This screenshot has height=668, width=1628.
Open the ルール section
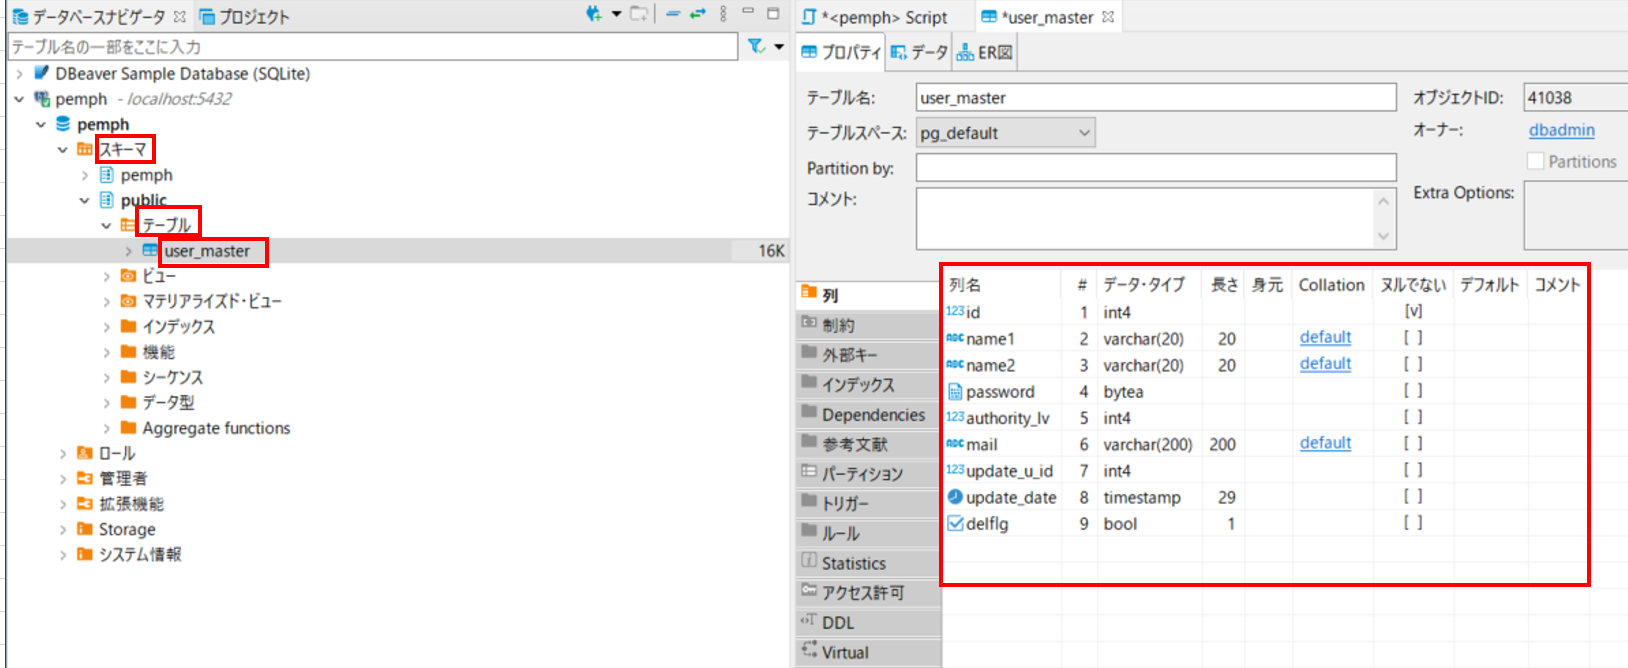[x=869, y=533]
